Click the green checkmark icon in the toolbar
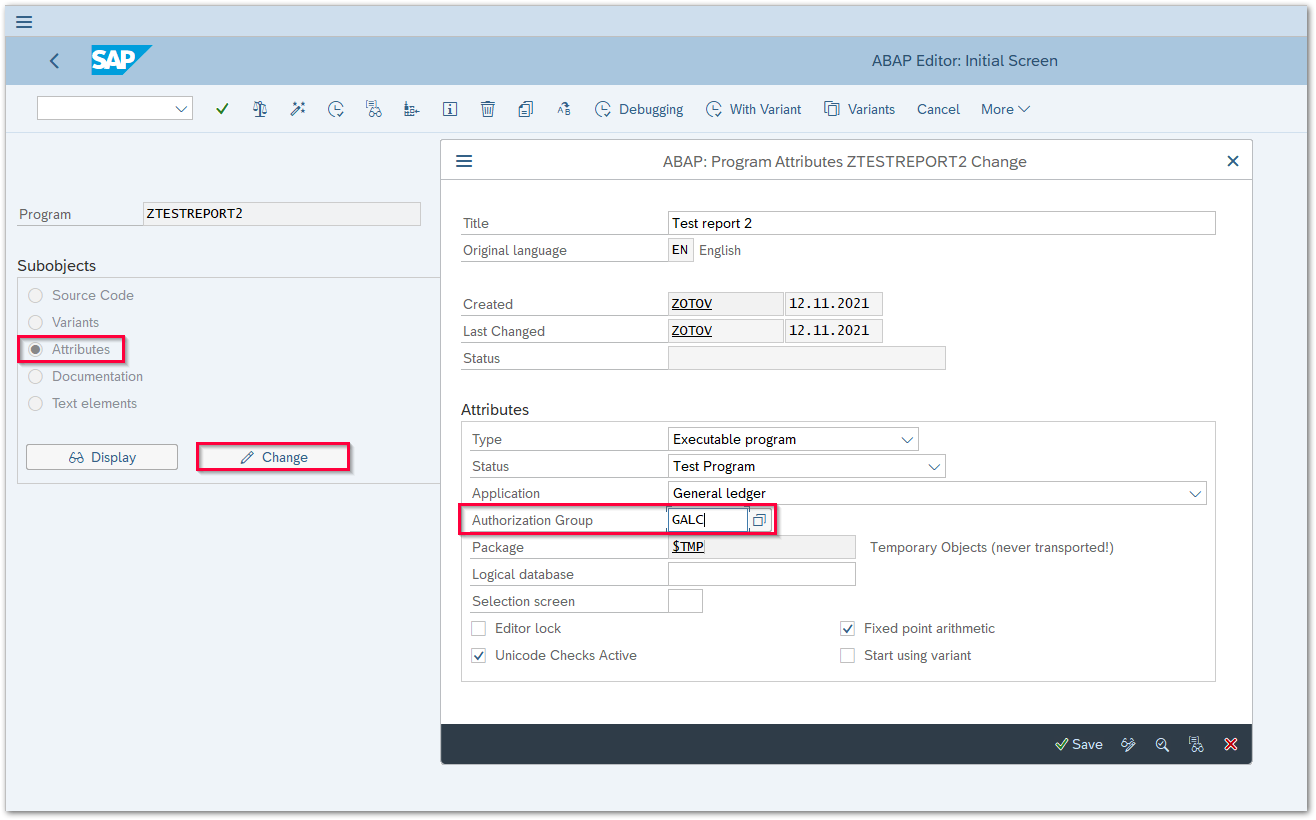 (222, 109)
